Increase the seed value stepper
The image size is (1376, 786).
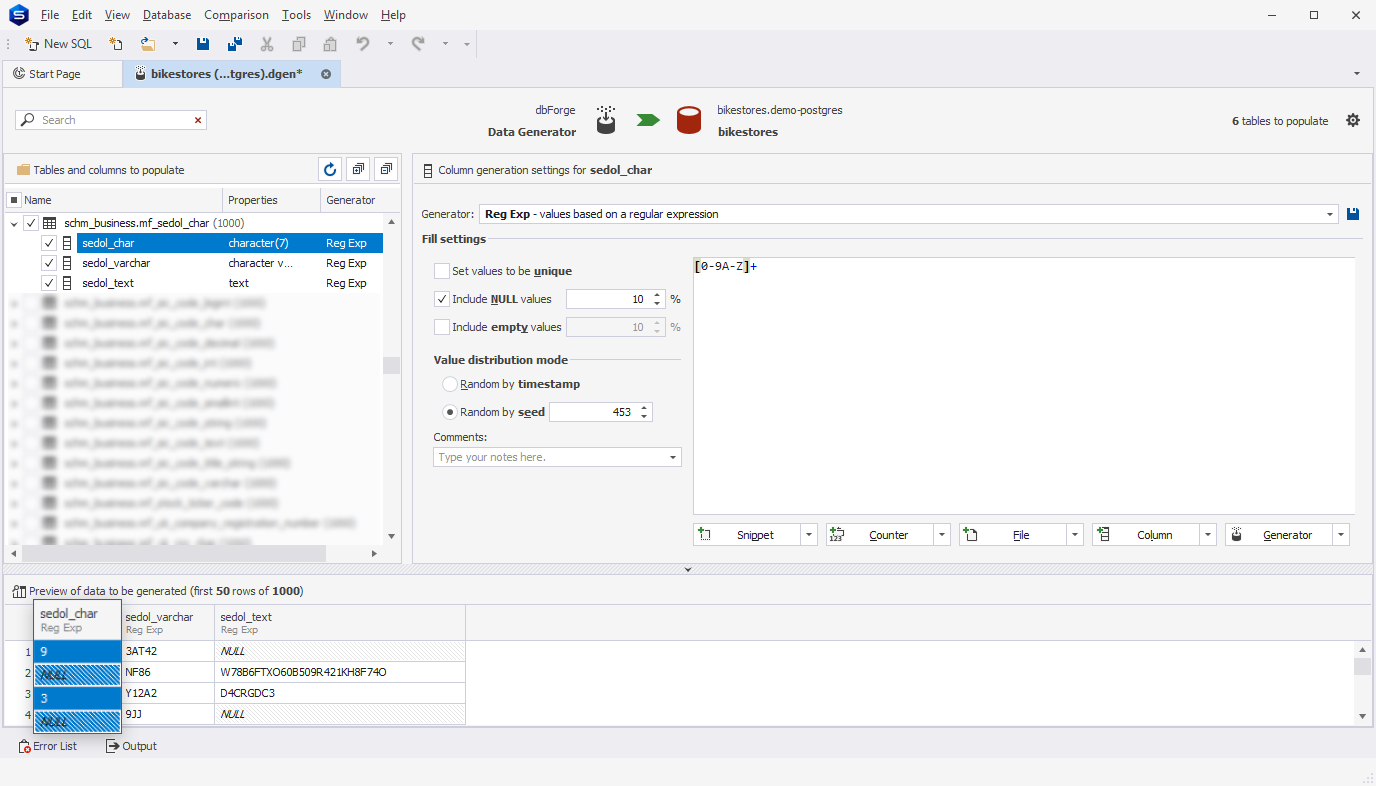point(644,408)
